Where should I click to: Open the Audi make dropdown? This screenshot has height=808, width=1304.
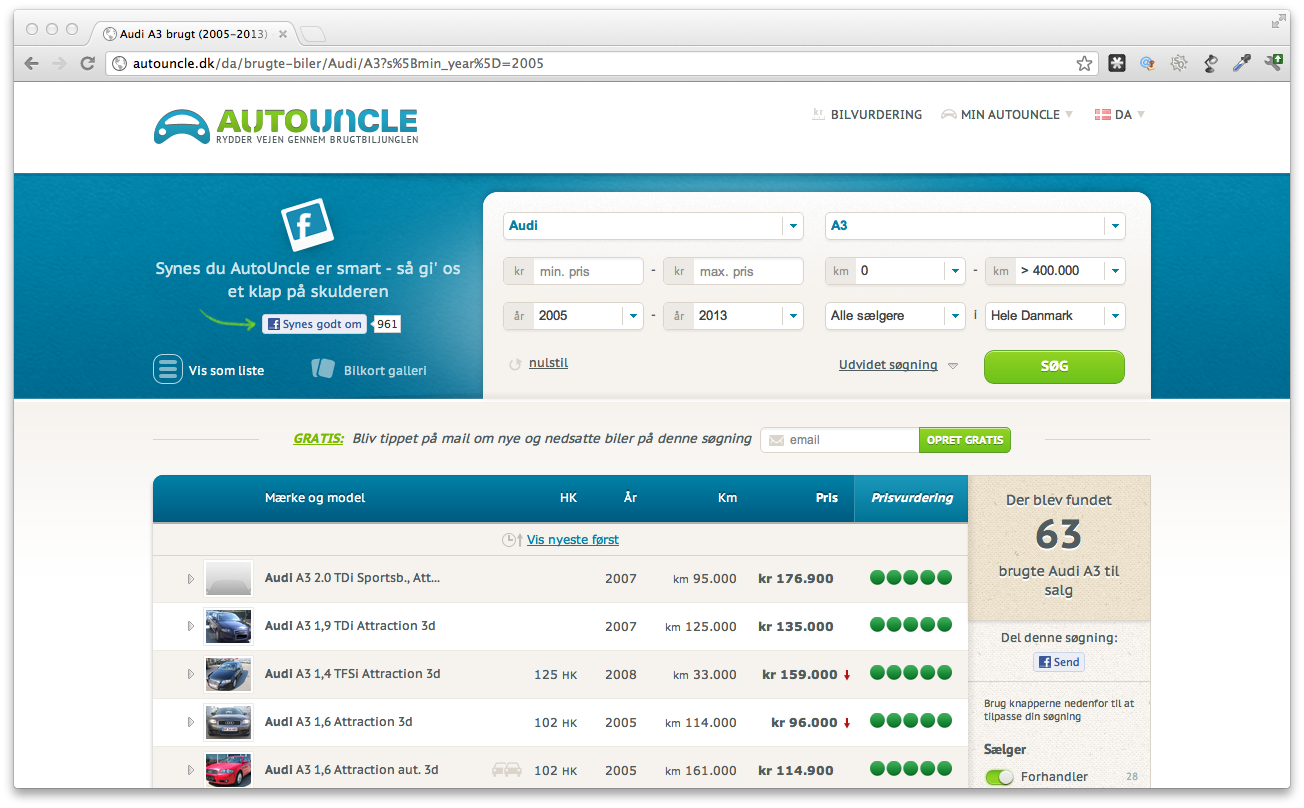654,226
